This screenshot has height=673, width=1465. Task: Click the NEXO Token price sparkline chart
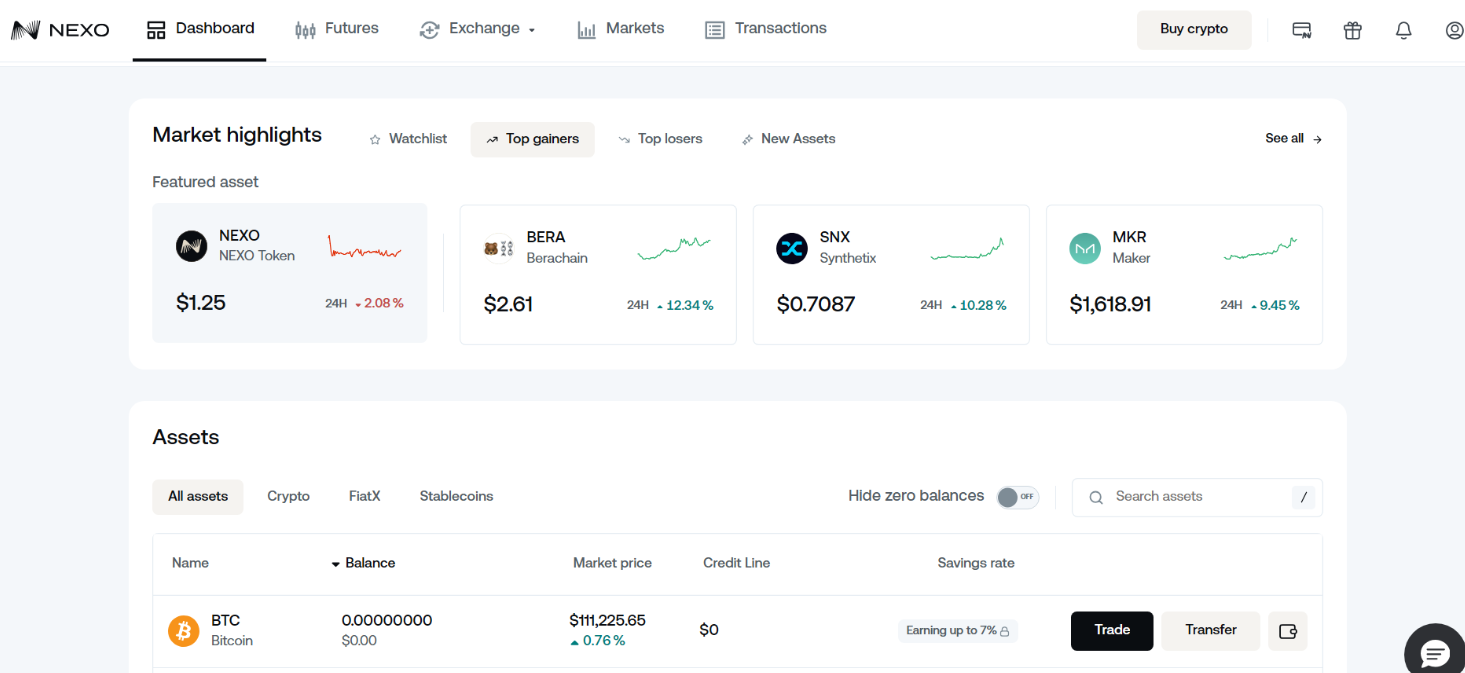pos(365,247)
